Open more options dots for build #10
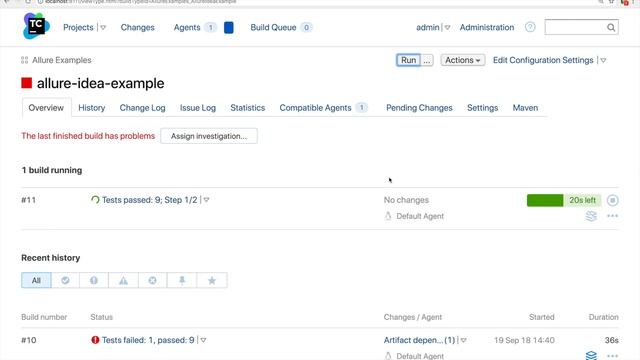This screenshot has width=640, height=360. (612, 356)
